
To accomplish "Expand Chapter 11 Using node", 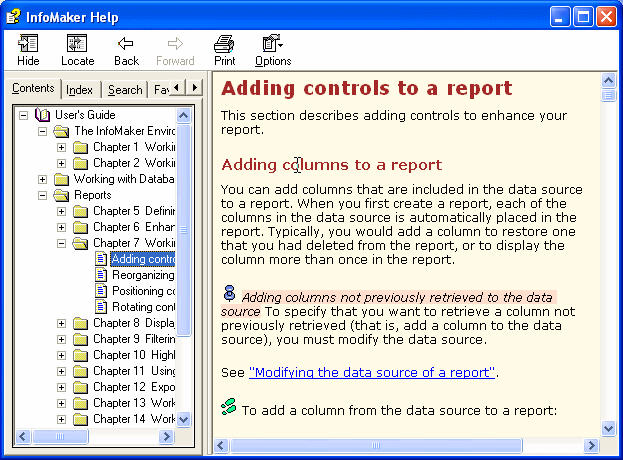I will coord(61,371).
